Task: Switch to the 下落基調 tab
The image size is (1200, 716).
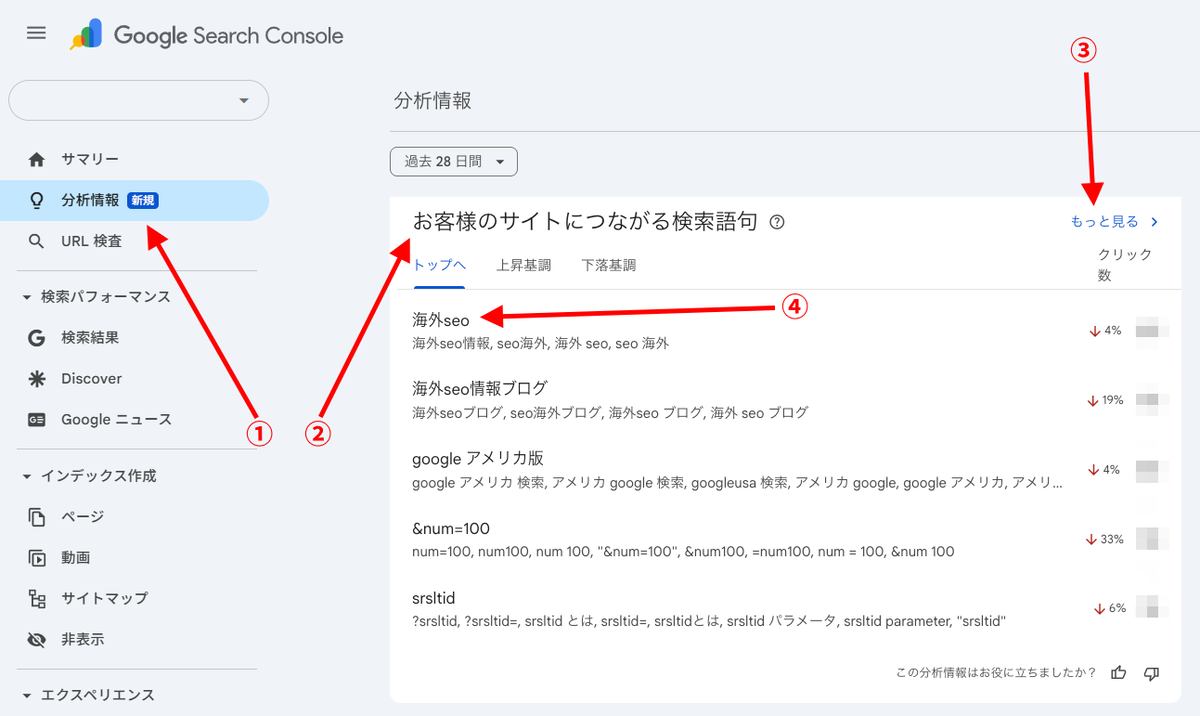Action: pyautogui.click(x=608, y=265)
